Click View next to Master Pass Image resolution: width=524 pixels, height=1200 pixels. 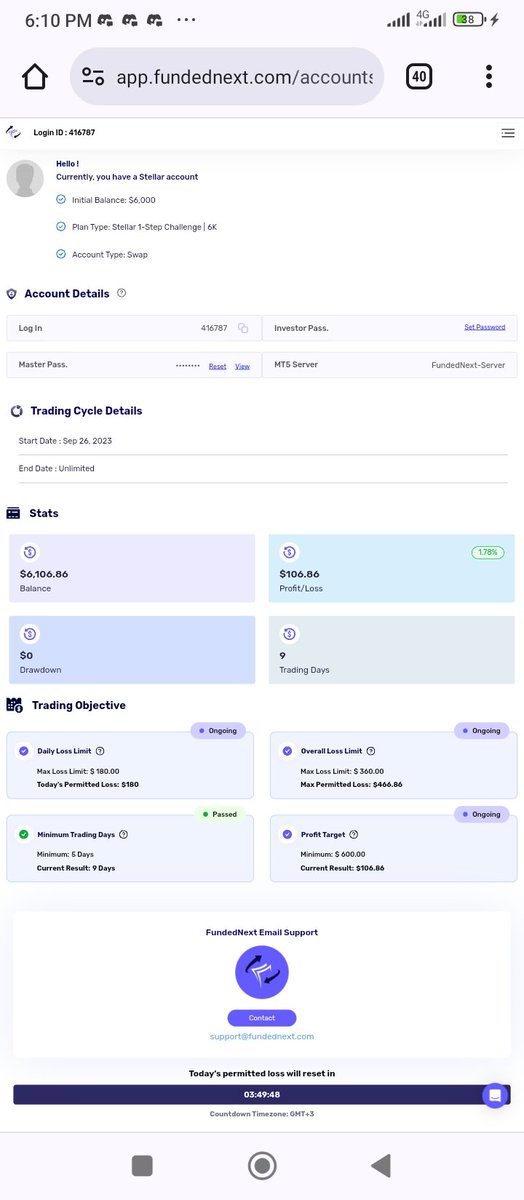(242, 366)
